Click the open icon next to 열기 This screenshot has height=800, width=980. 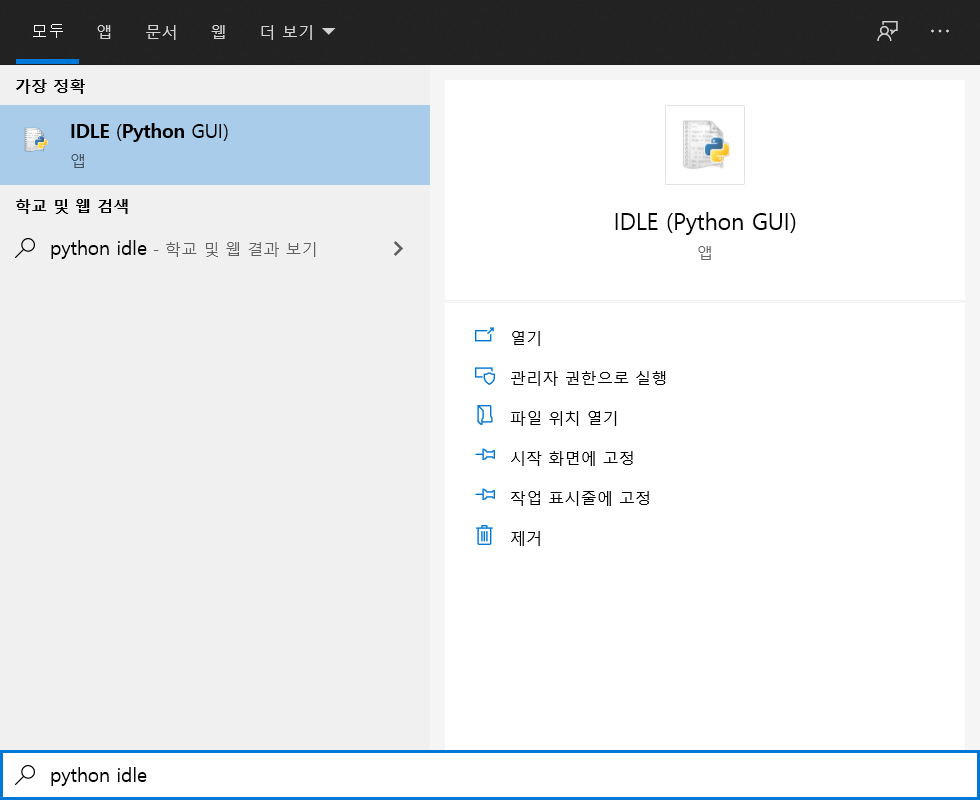pos(485,336)
